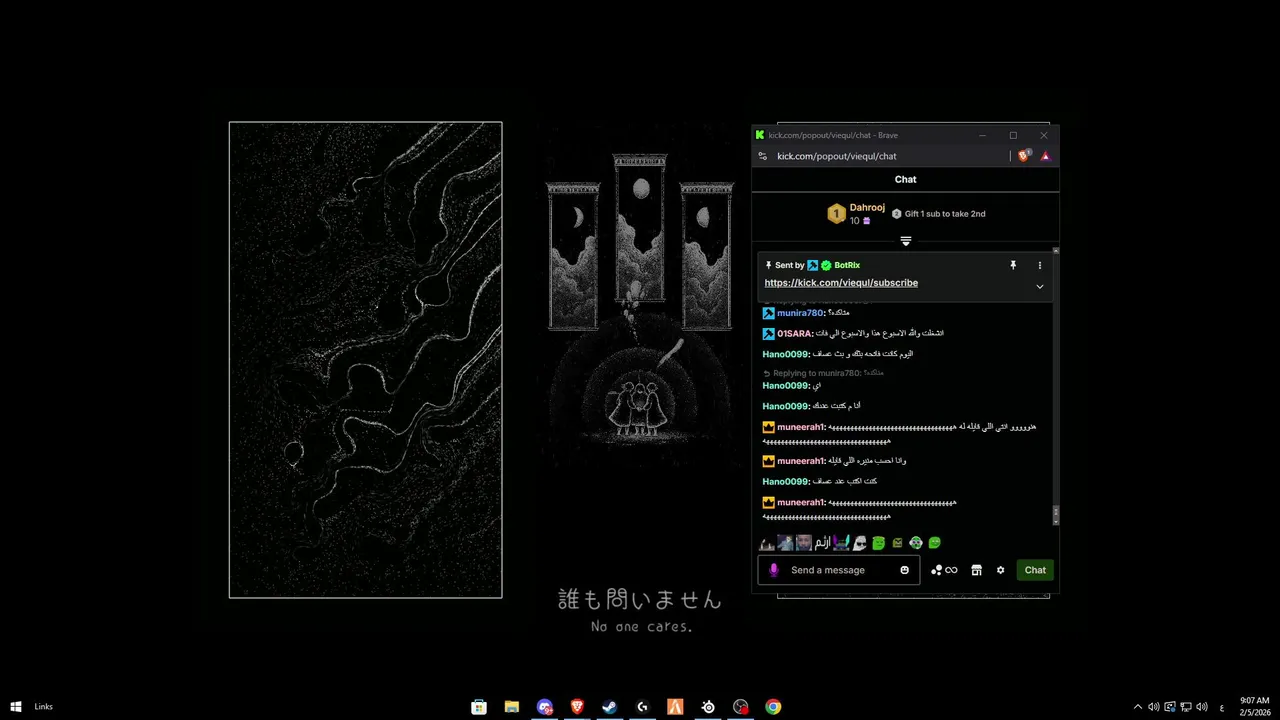Open the Brave Shields lion icon
This screenshot has width=1280, height=720.
1024,156
